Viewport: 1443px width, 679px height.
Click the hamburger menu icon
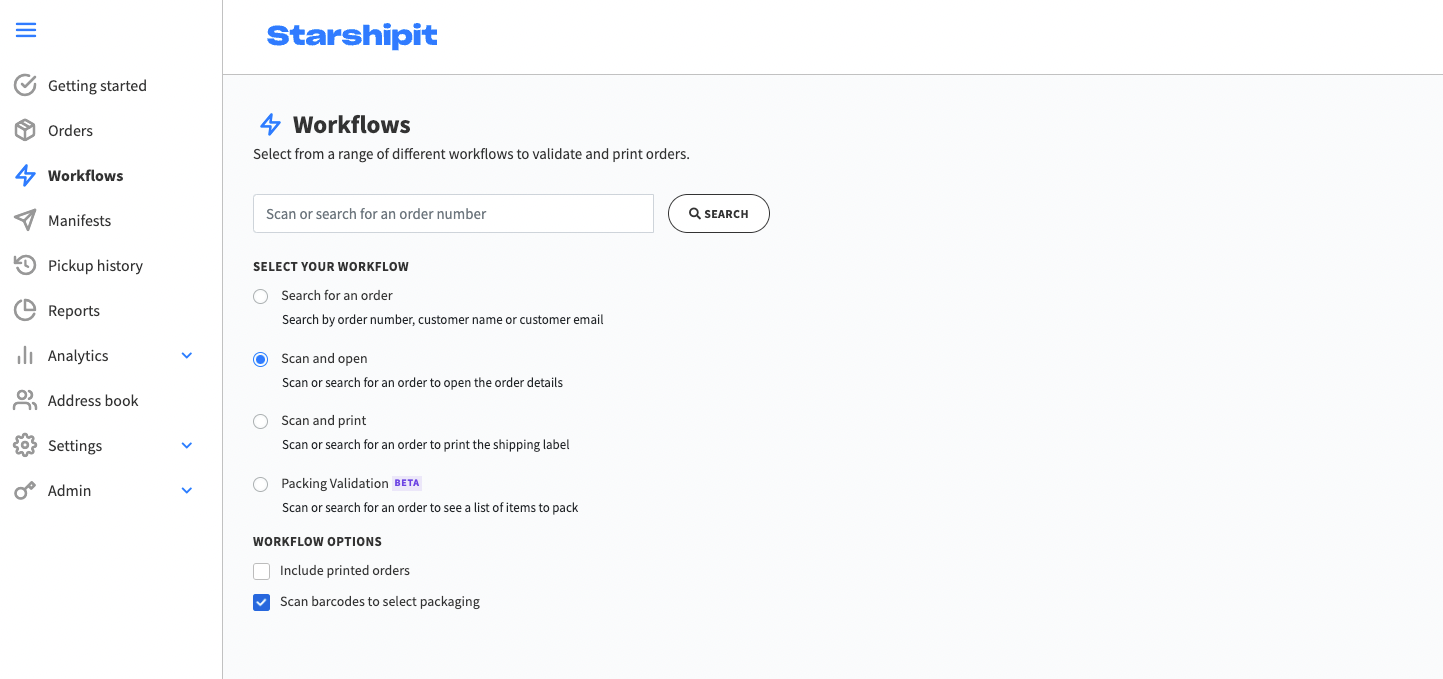pyautogui.click(x=26, y=30)
